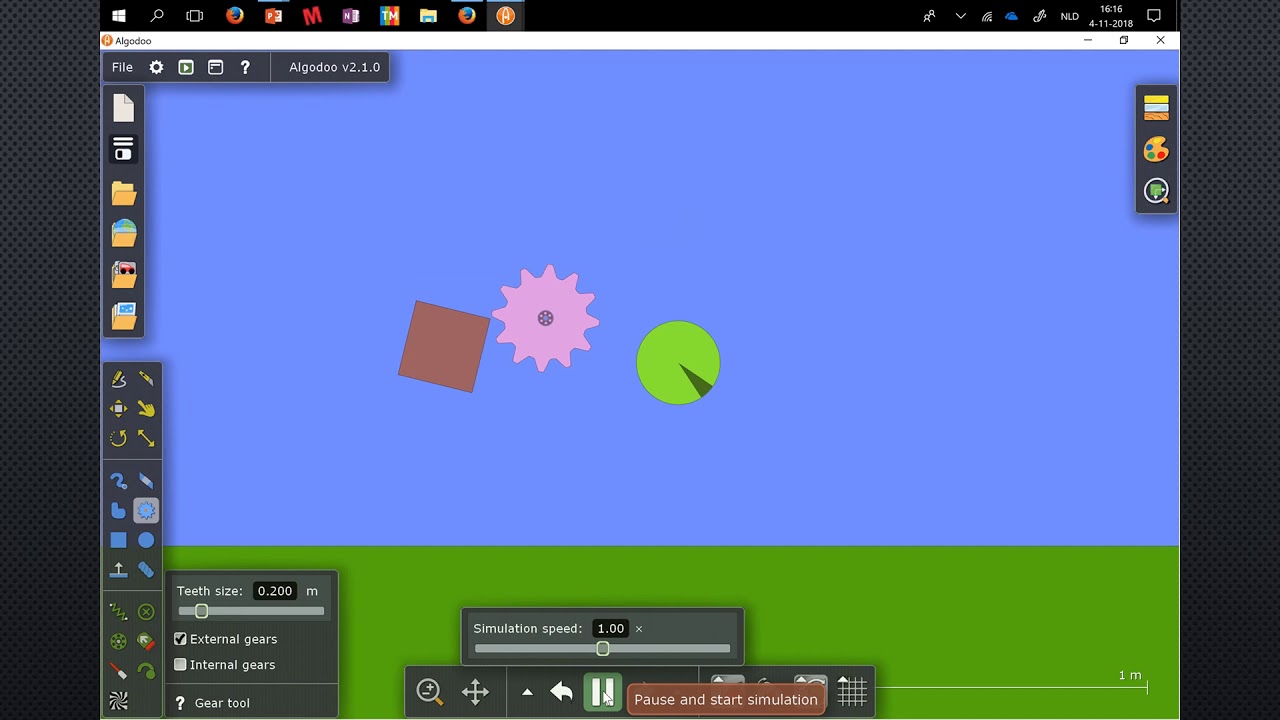Select the Axle tool

(118, 642)
